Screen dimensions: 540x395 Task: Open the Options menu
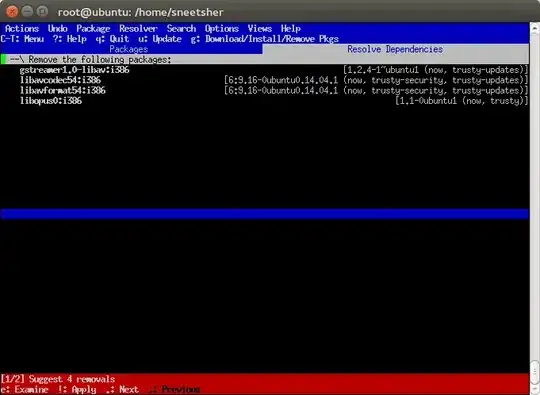pos(222,29)
